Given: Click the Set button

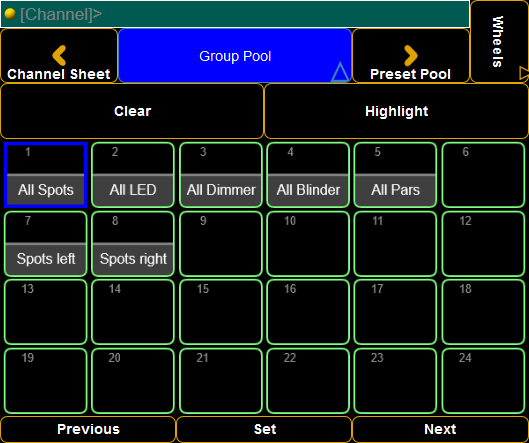Looking at the screenshot, I should point(264,429).
